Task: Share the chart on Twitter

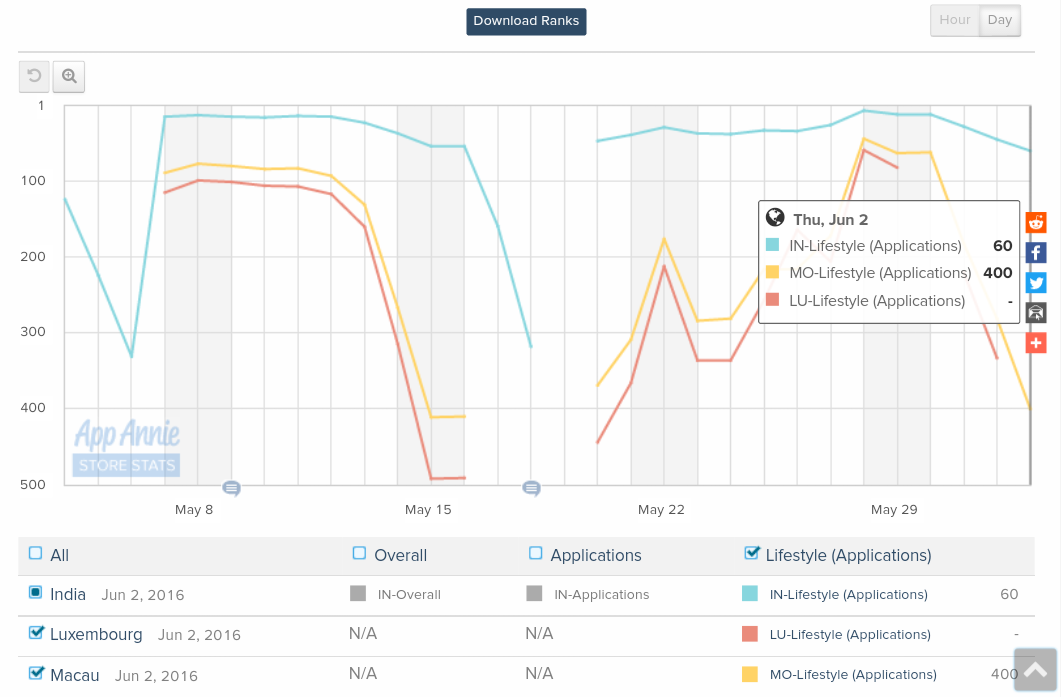Action: point(1036,283)
